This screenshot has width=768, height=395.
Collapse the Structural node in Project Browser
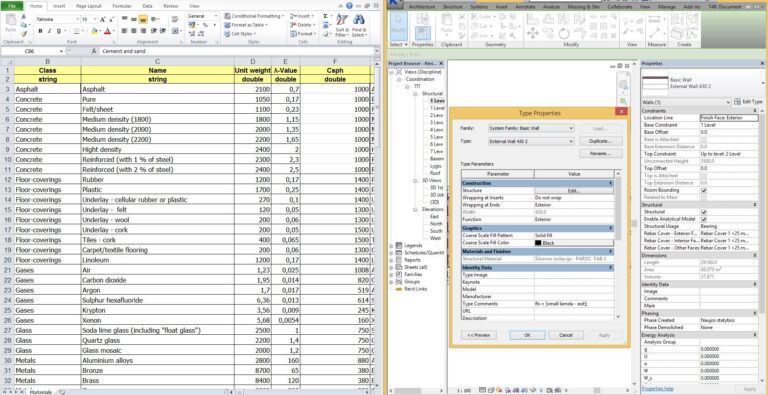click(x=415, y=94)
